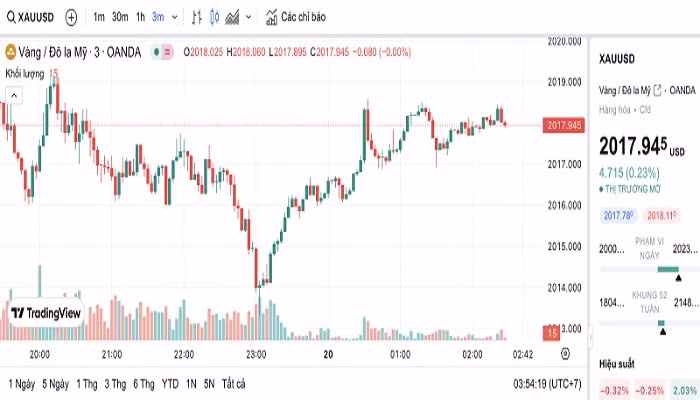Switch to the '1 Thg' date range
Viewport: 700px width, 400px height.
(89, 383)
